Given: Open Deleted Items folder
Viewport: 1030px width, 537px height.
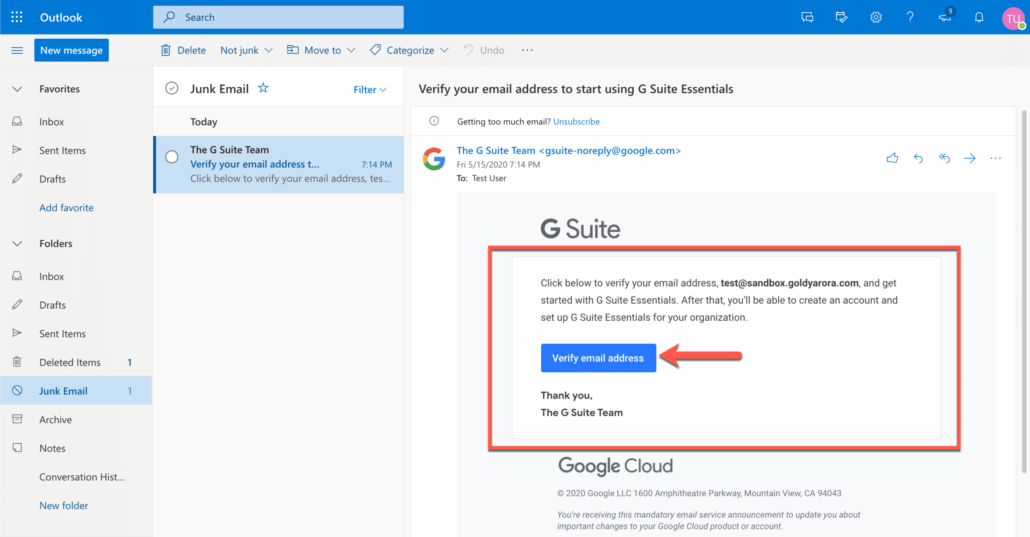Looking at the screenshot, I should [76, 362].
